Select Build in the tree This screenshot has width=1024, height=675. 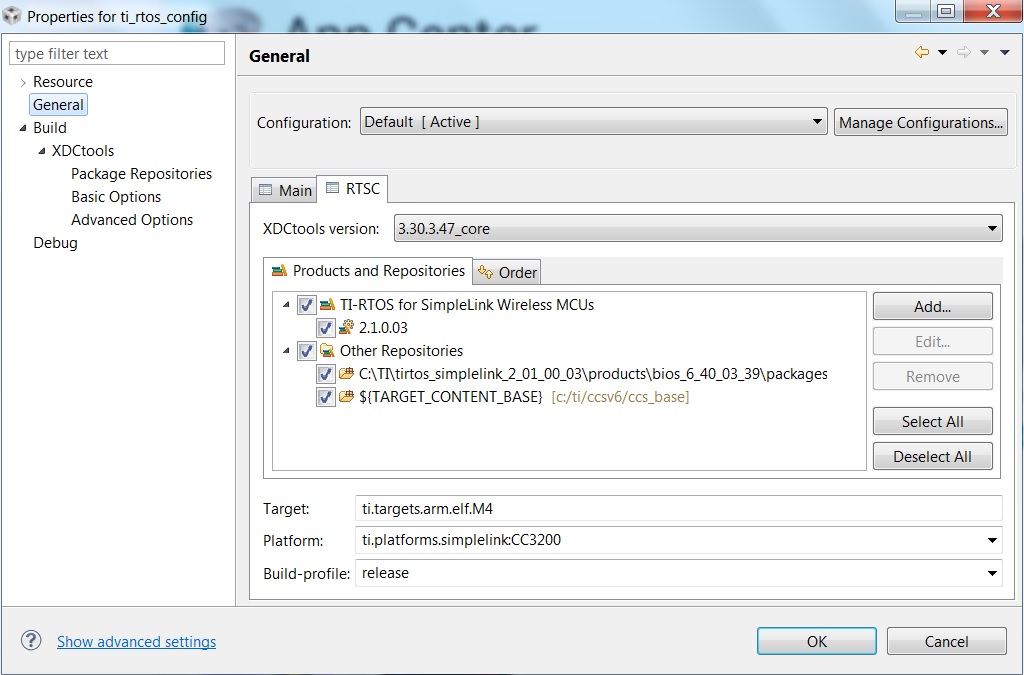coord(50,128)
